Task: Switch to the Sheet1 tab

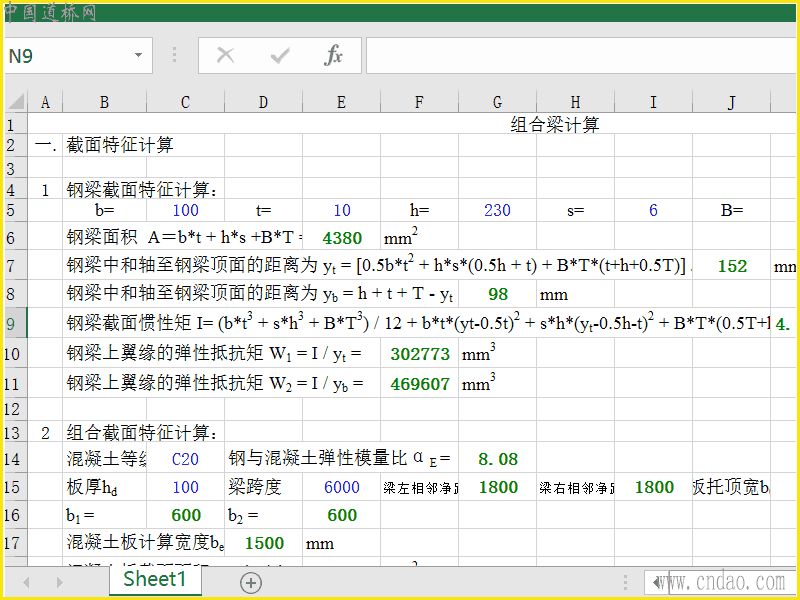Action: click(x=155, y=580)
